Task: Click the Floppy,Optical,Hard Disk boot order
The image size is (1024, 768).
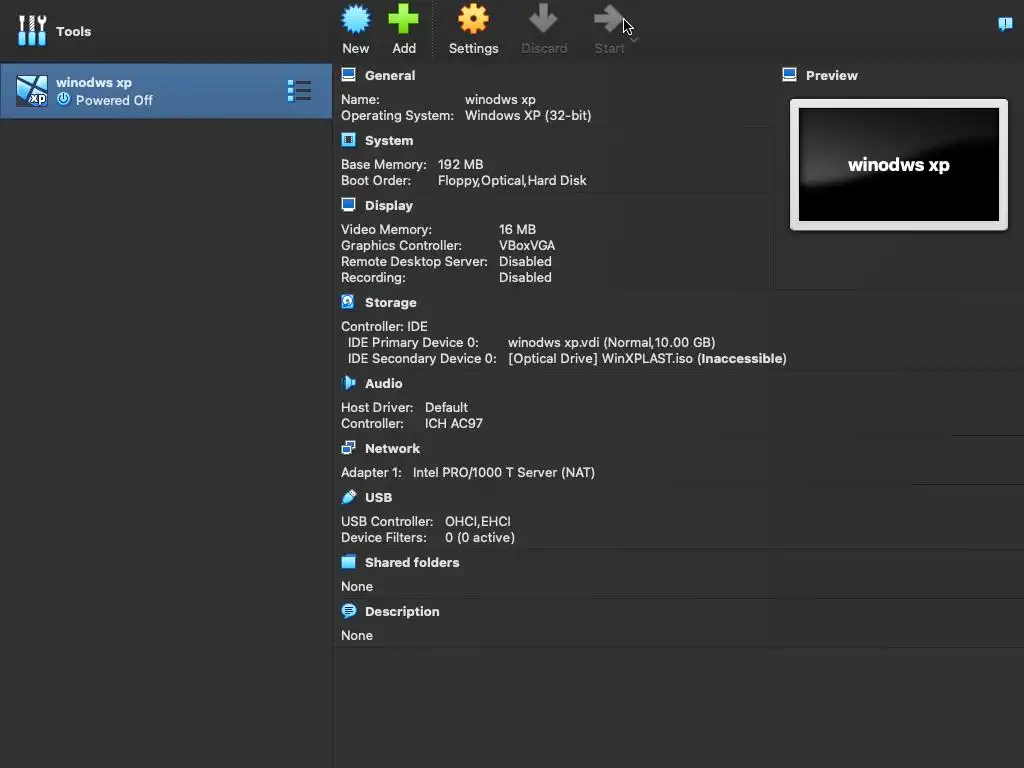Action: coord(512,180)
